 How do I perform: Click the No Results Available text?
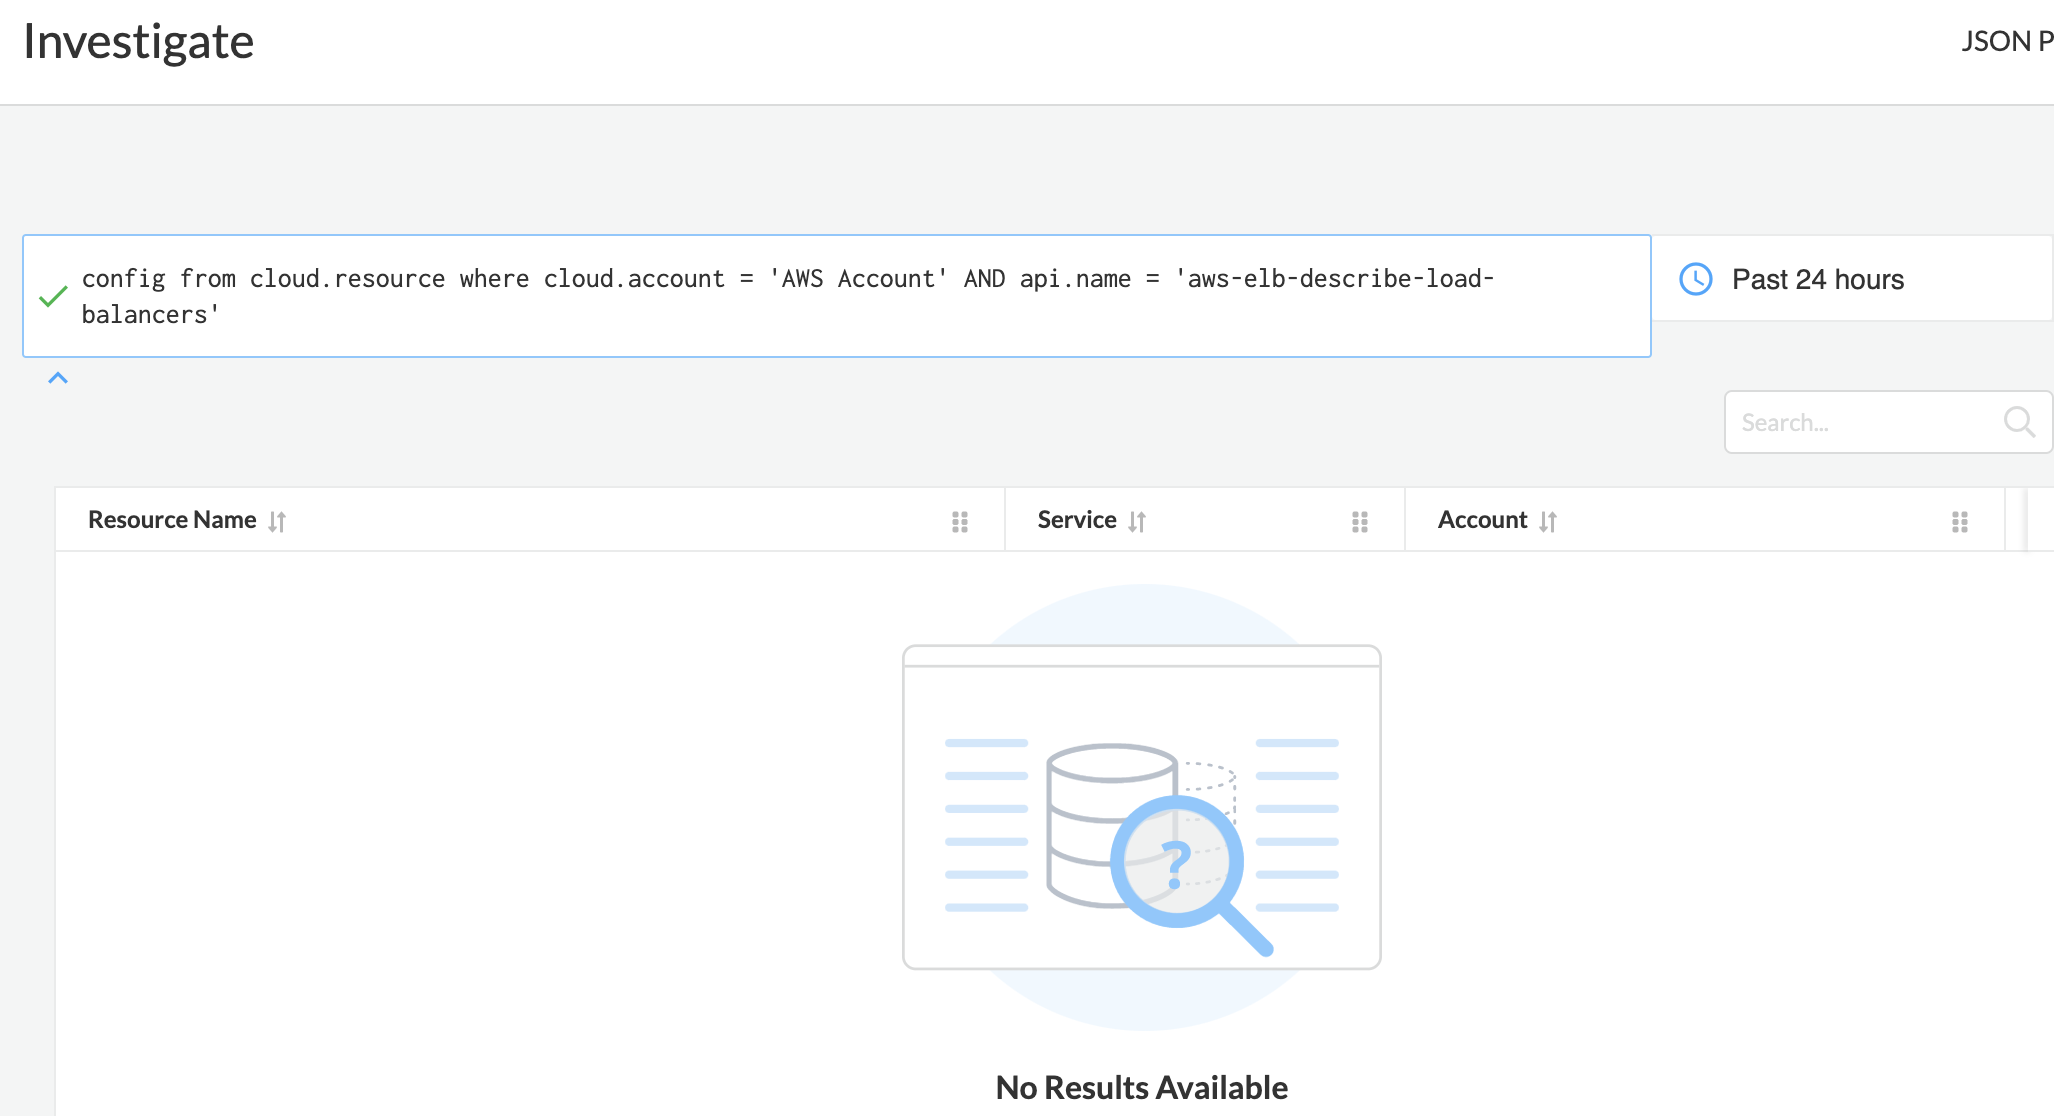(1141, 1087)
